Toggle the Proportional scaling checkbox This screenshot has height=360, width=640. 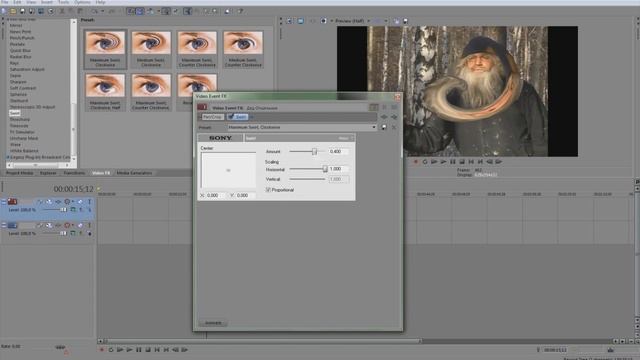pos(268,190)
